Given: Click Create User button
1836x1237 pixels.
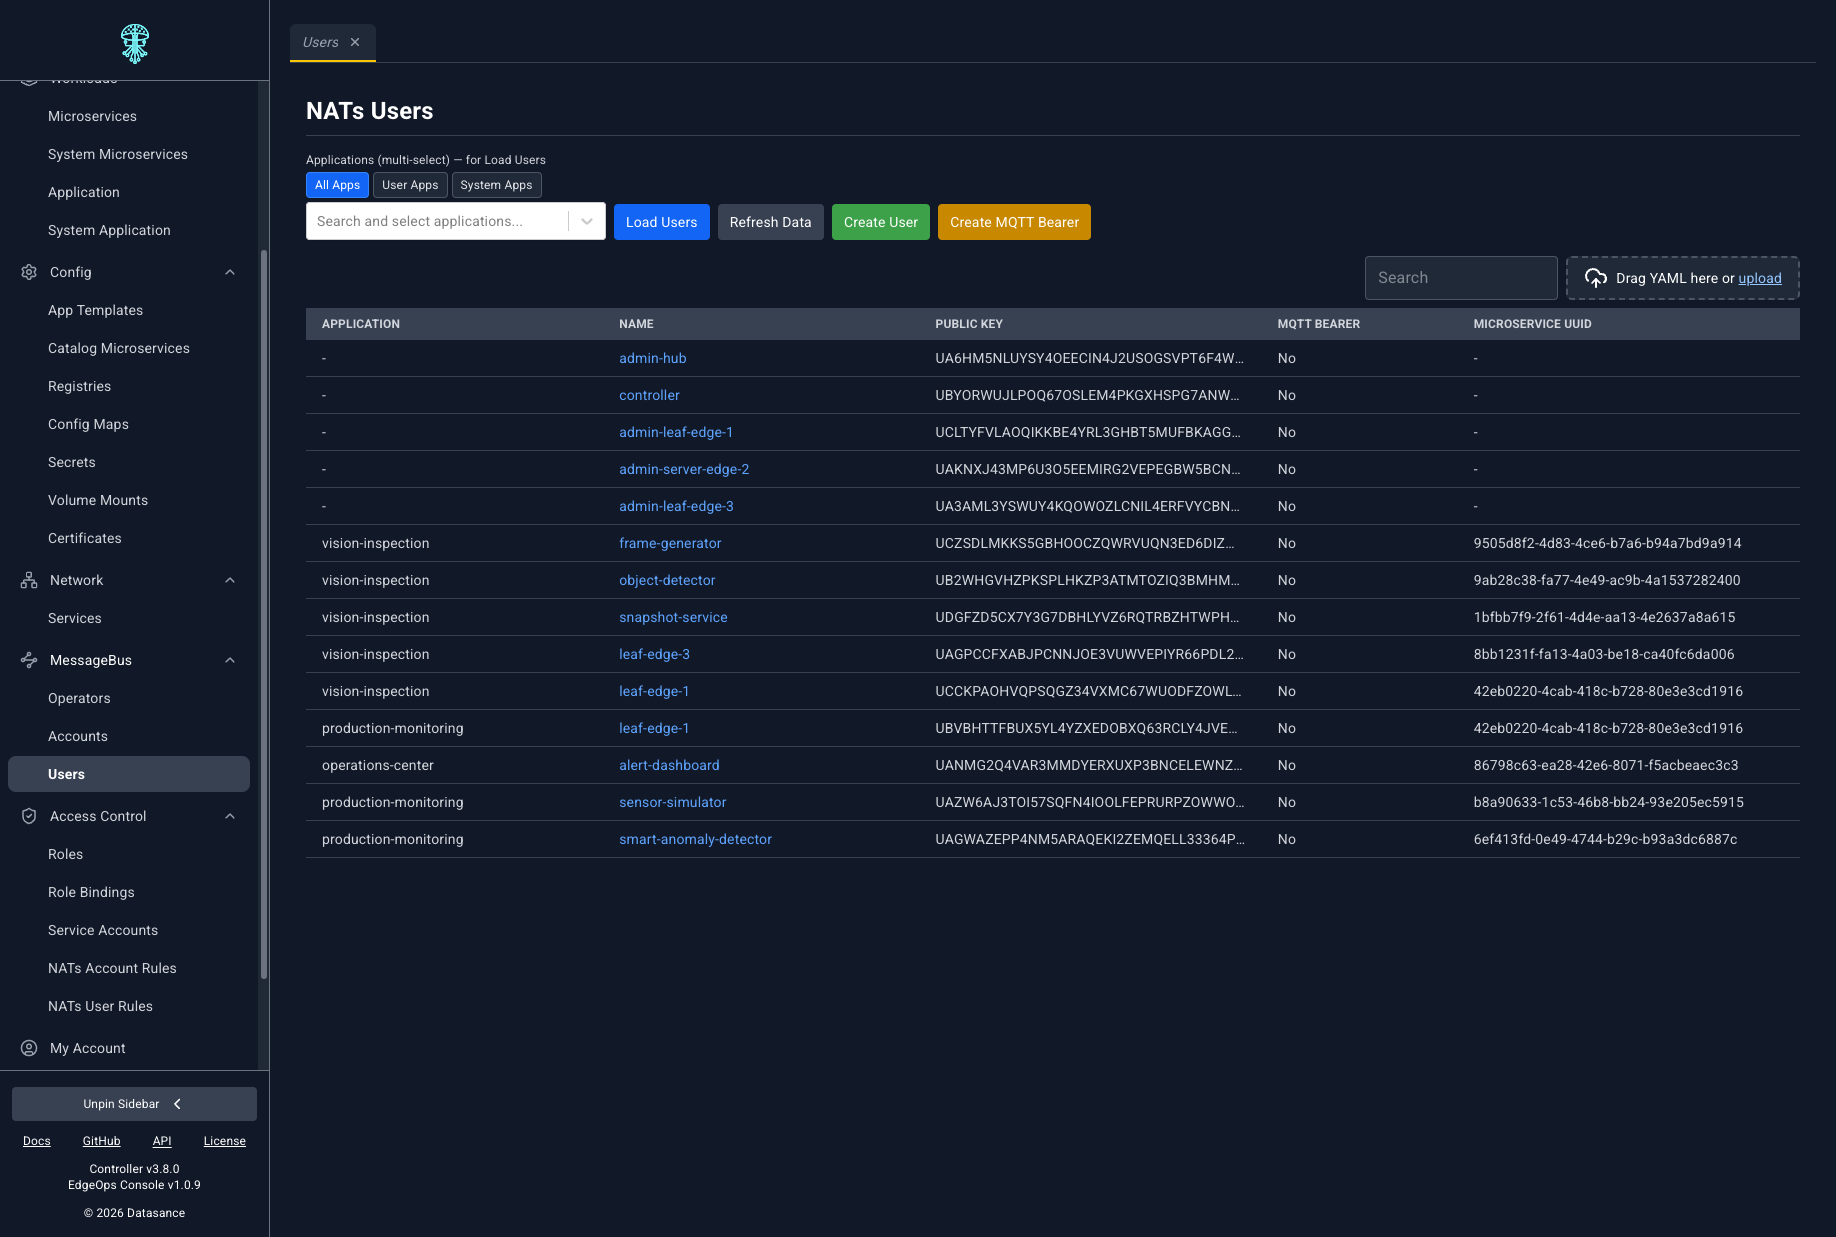Looking at the screenshot, I should pos(881,222).
